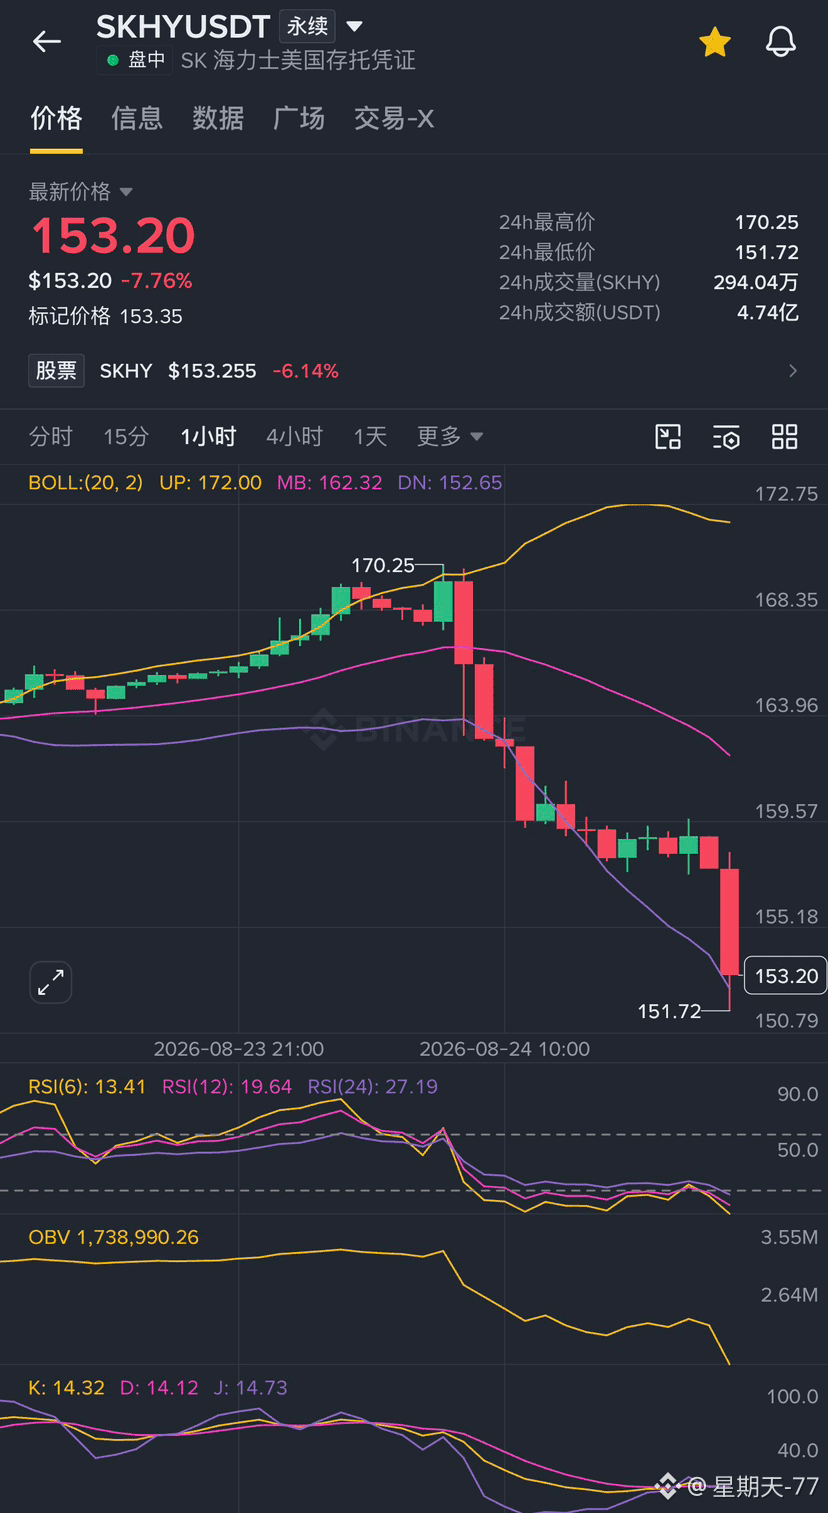Image resolution: width=828 pixels, height=1513 pixels.
Task: Open the 广场 tab
Action: click(x=299, y=119)
